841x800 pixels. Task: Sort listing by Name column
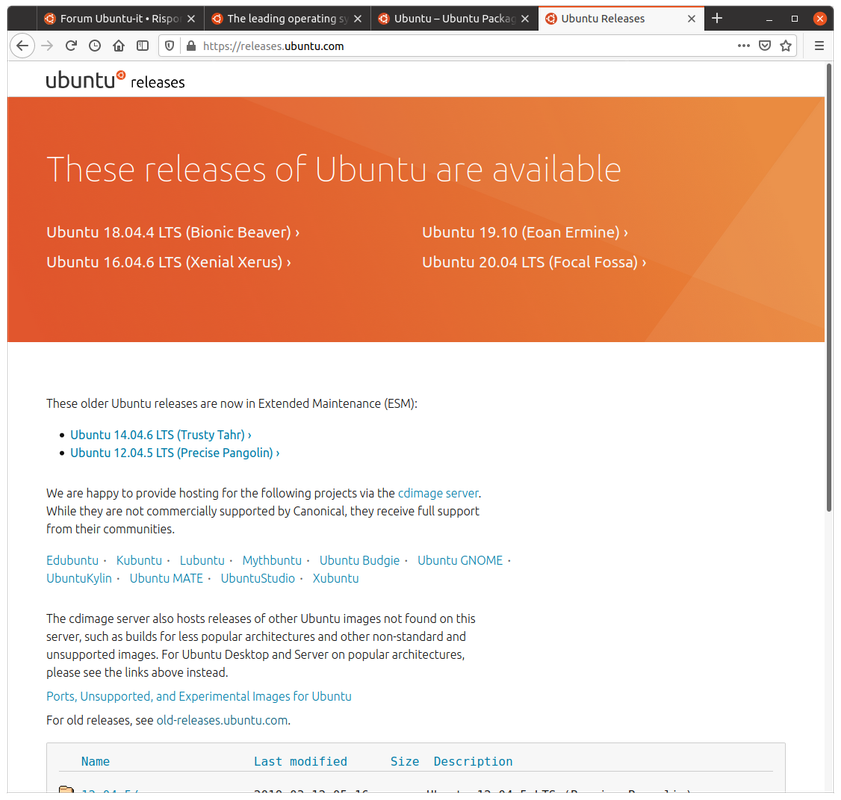click(95, 761)
